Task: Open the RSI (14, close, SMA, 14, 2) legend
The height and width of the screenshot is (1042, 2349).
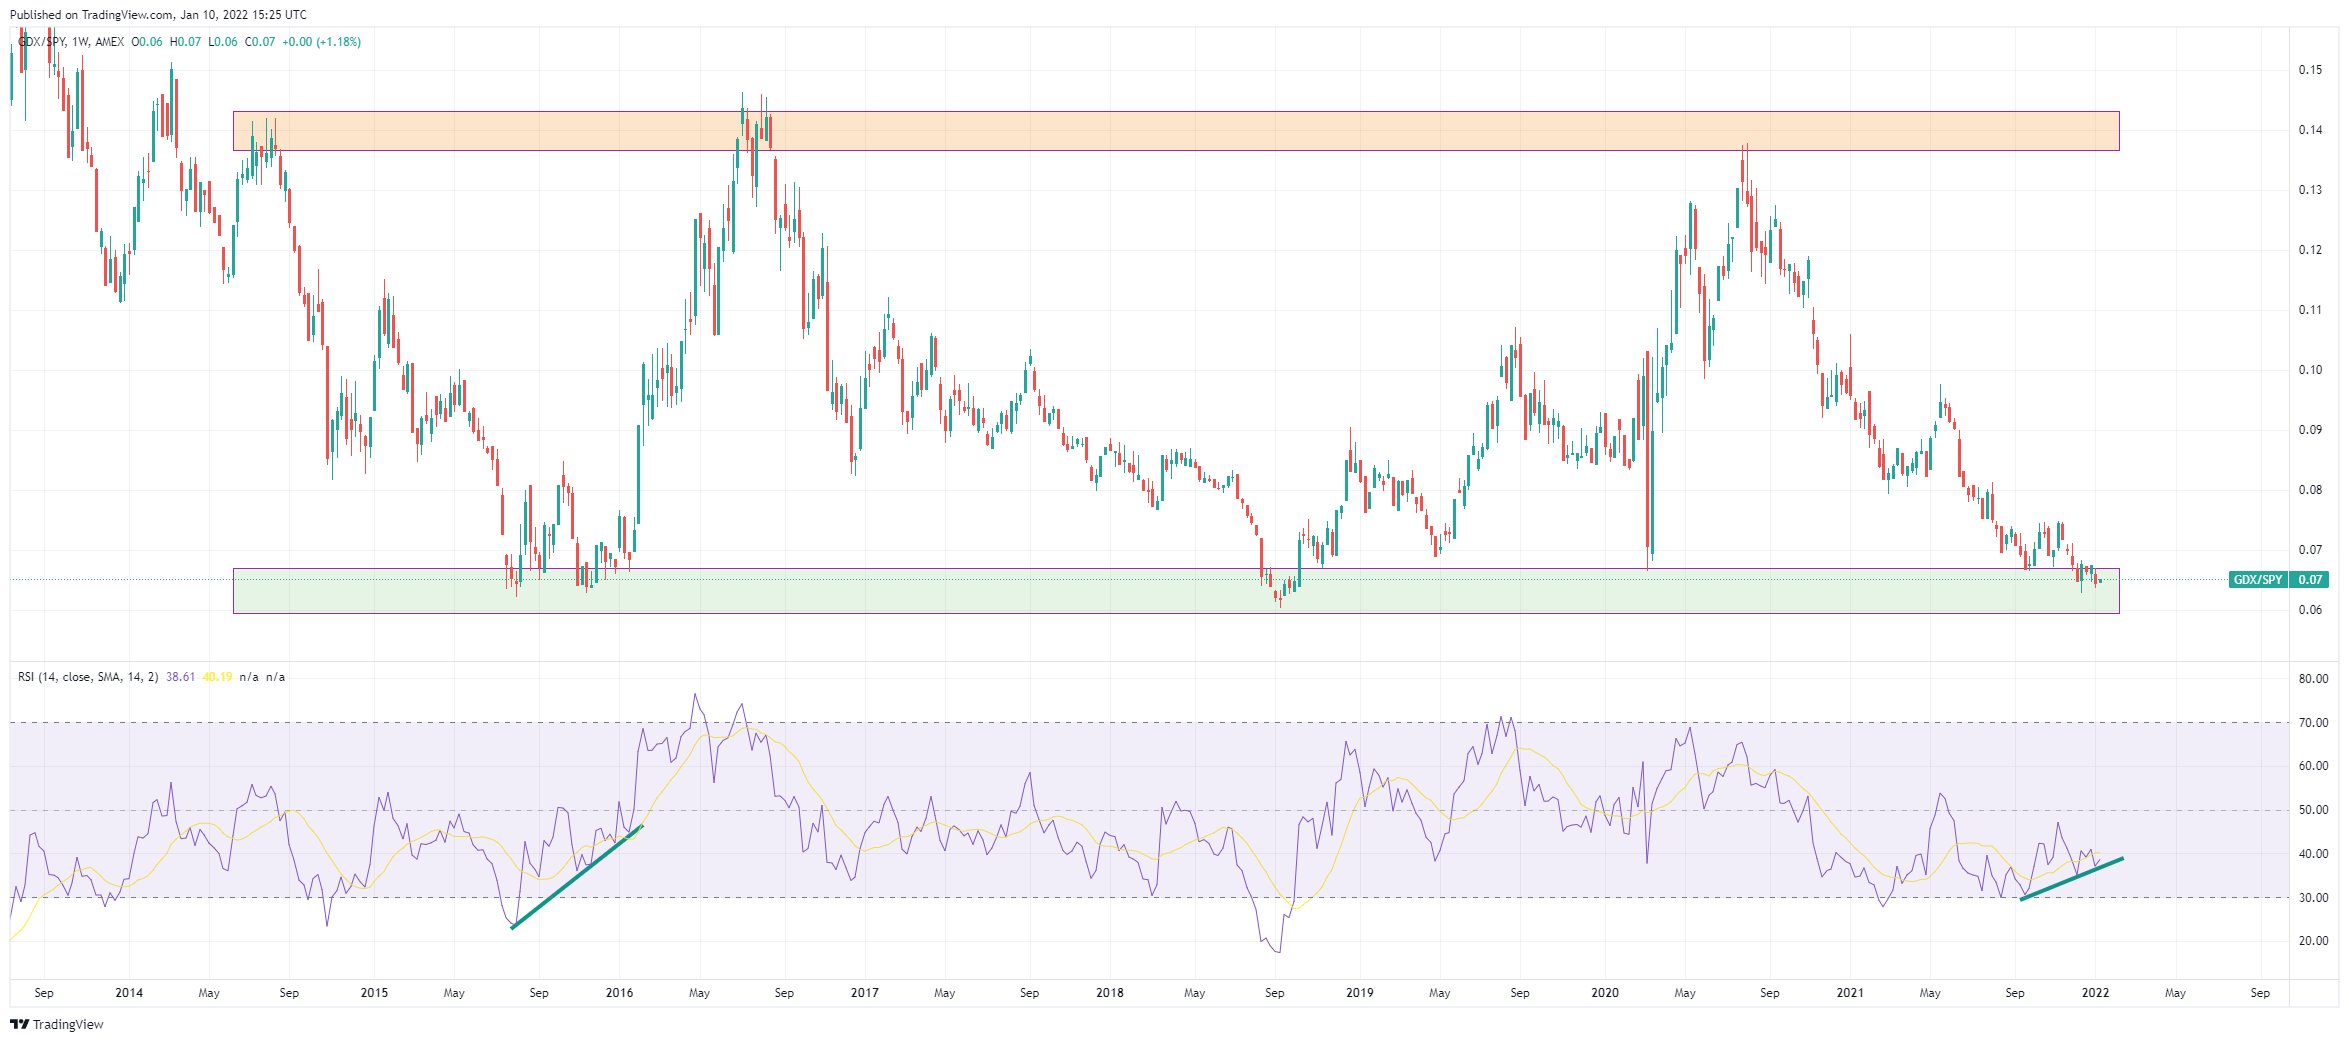Action: [88, 677]
